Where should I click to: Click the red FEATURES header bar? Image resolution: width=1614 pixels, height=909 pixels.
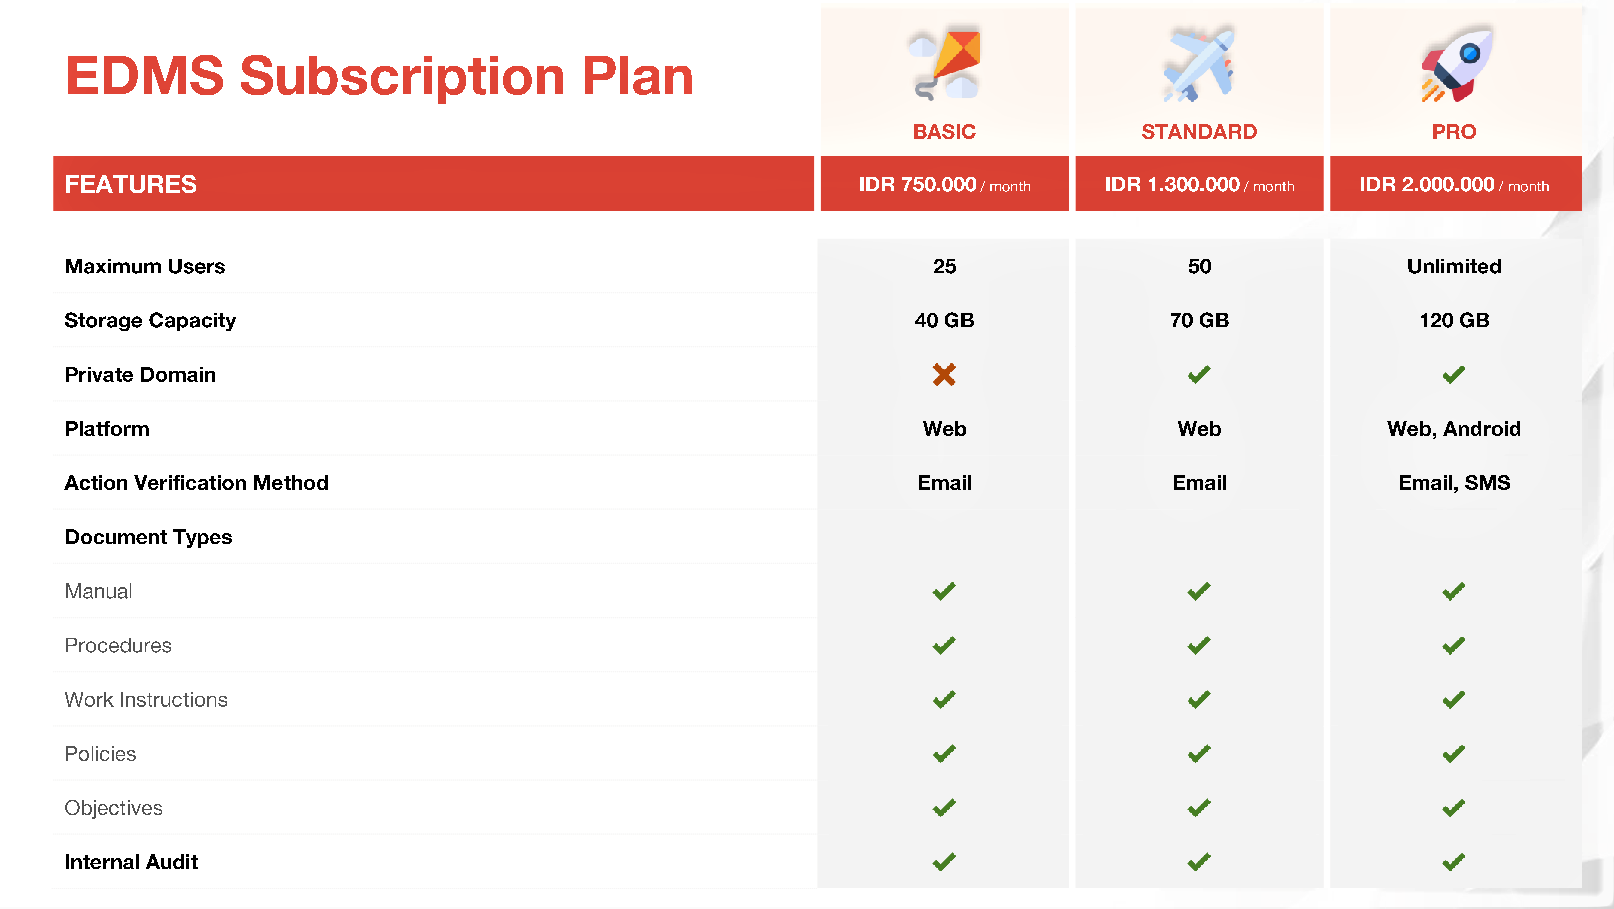(433, 184)
